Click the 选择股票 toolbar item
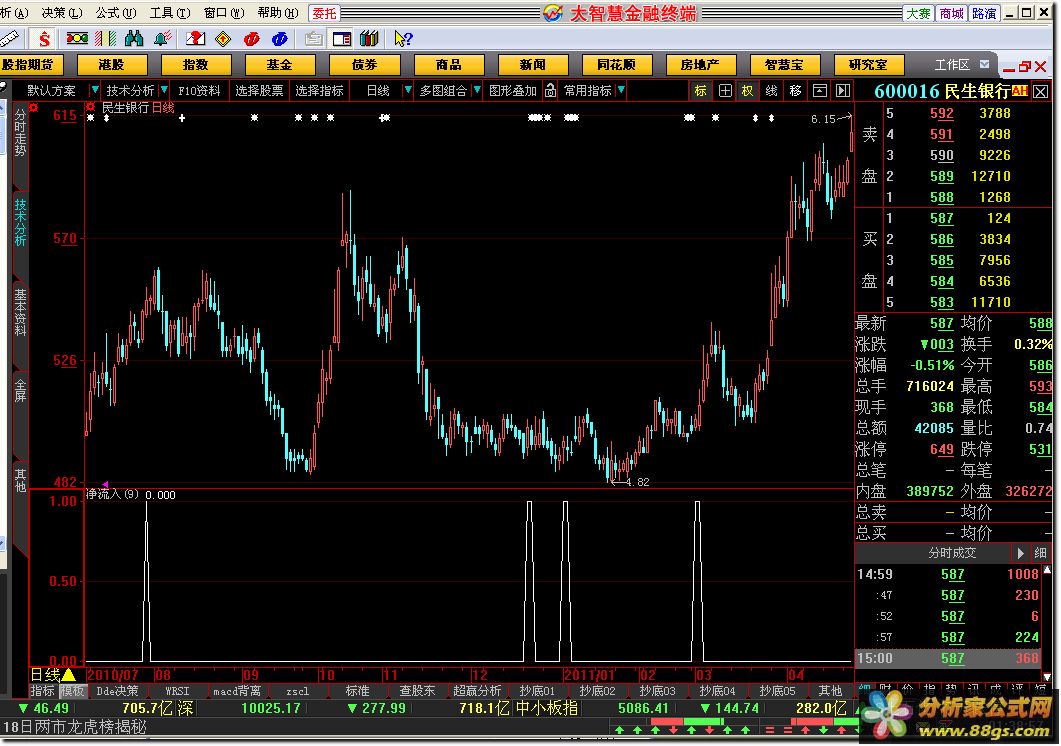The image size is (1061, 746). tap(259, 90)
